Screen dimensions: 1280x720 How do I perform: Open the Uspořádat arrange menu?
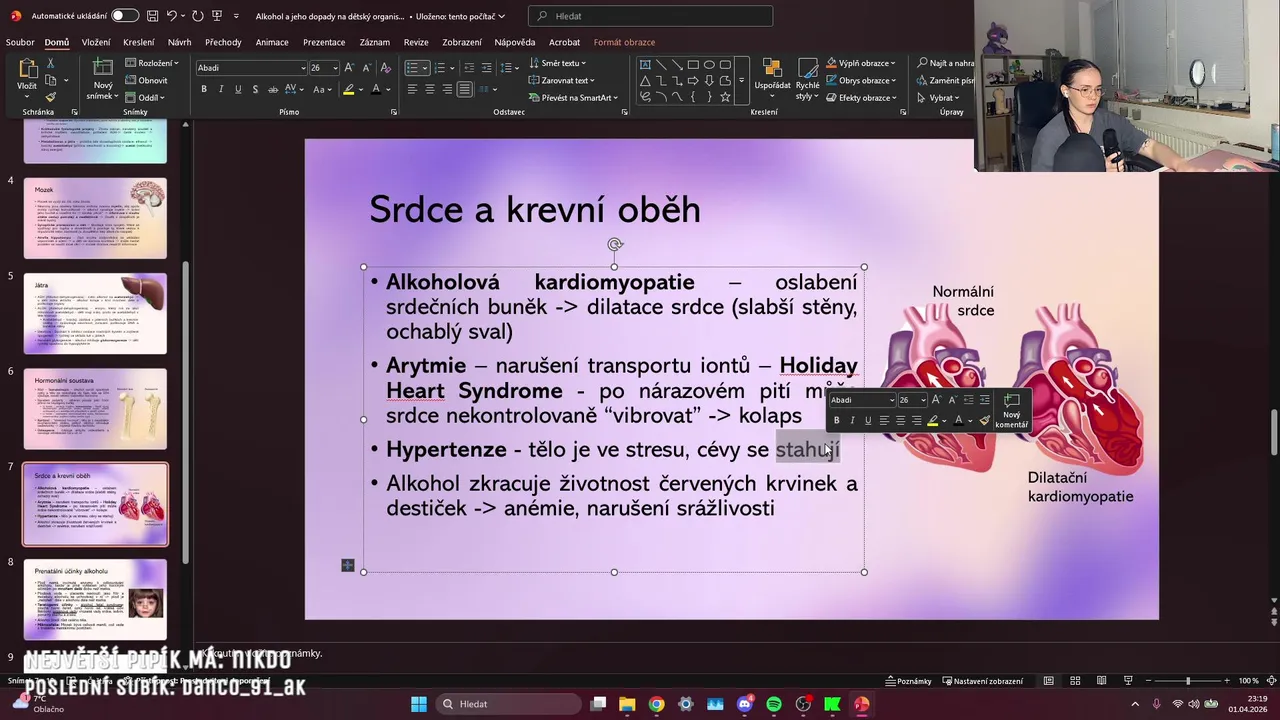(x=772, y=78)
